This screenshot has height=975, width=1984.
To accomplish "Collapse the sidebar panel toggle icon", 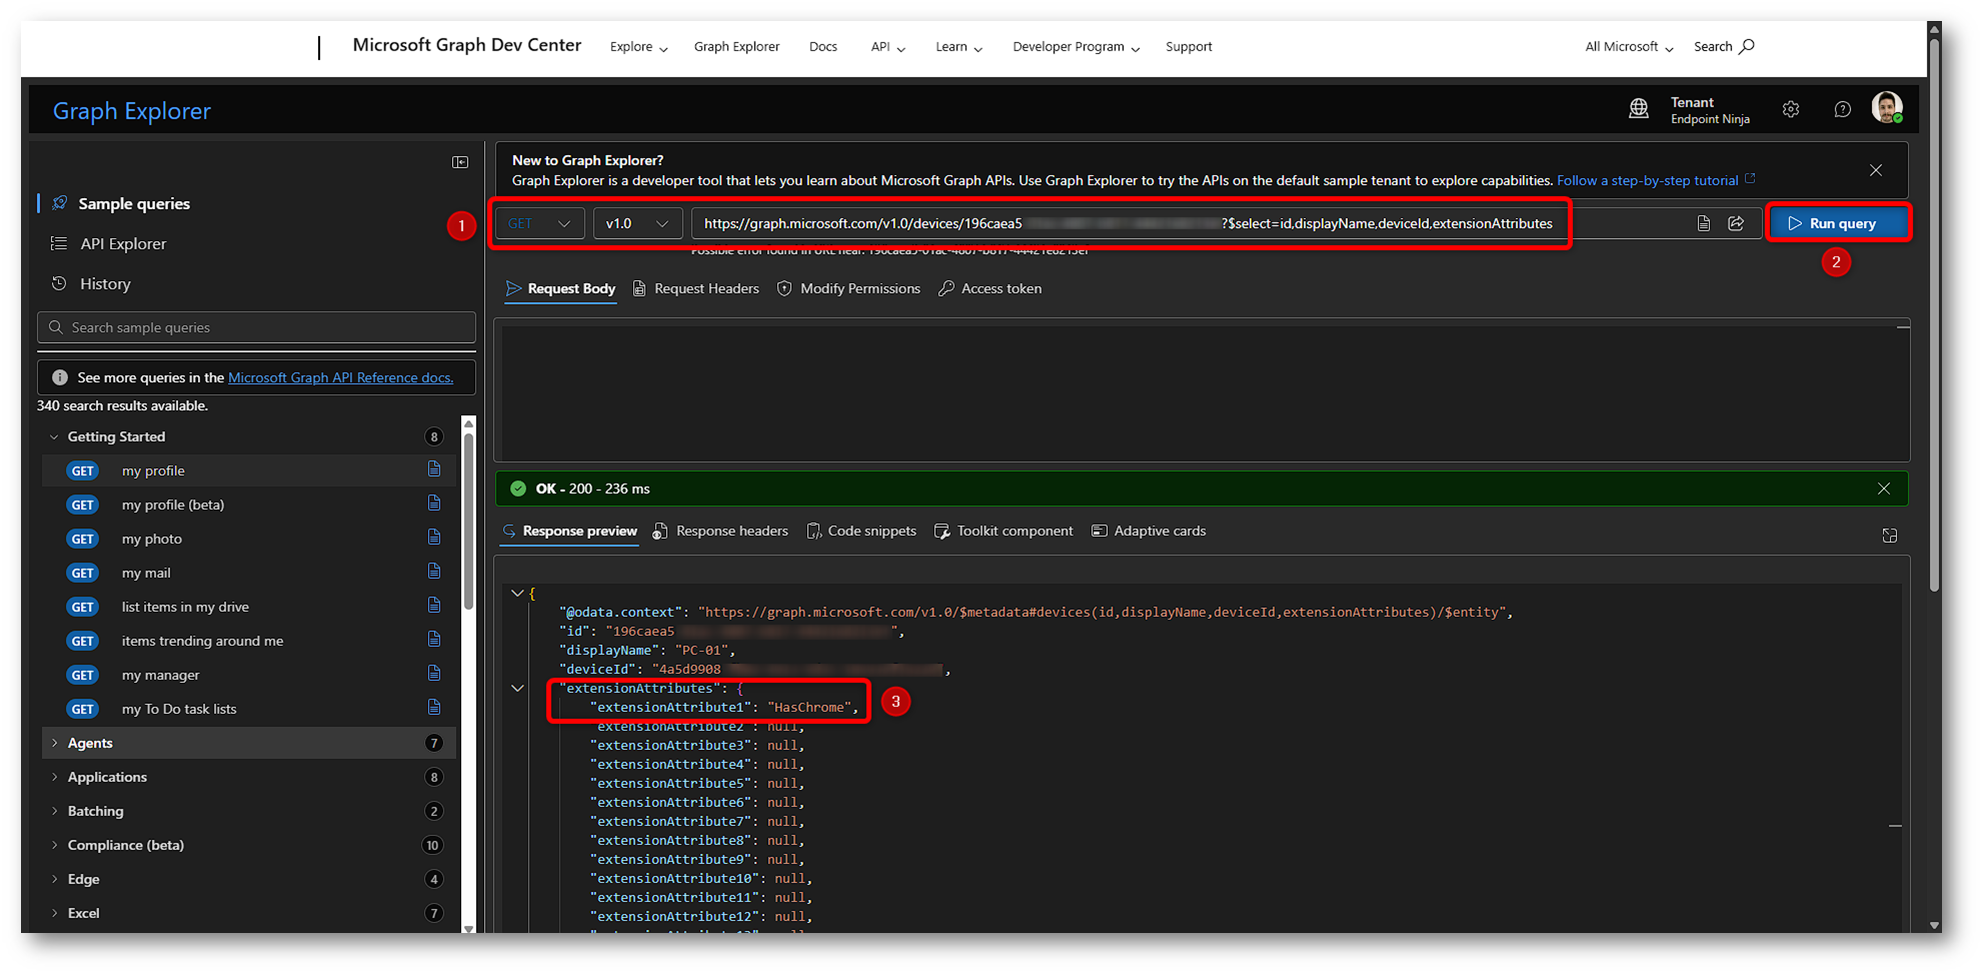I will tap(460, 162).
